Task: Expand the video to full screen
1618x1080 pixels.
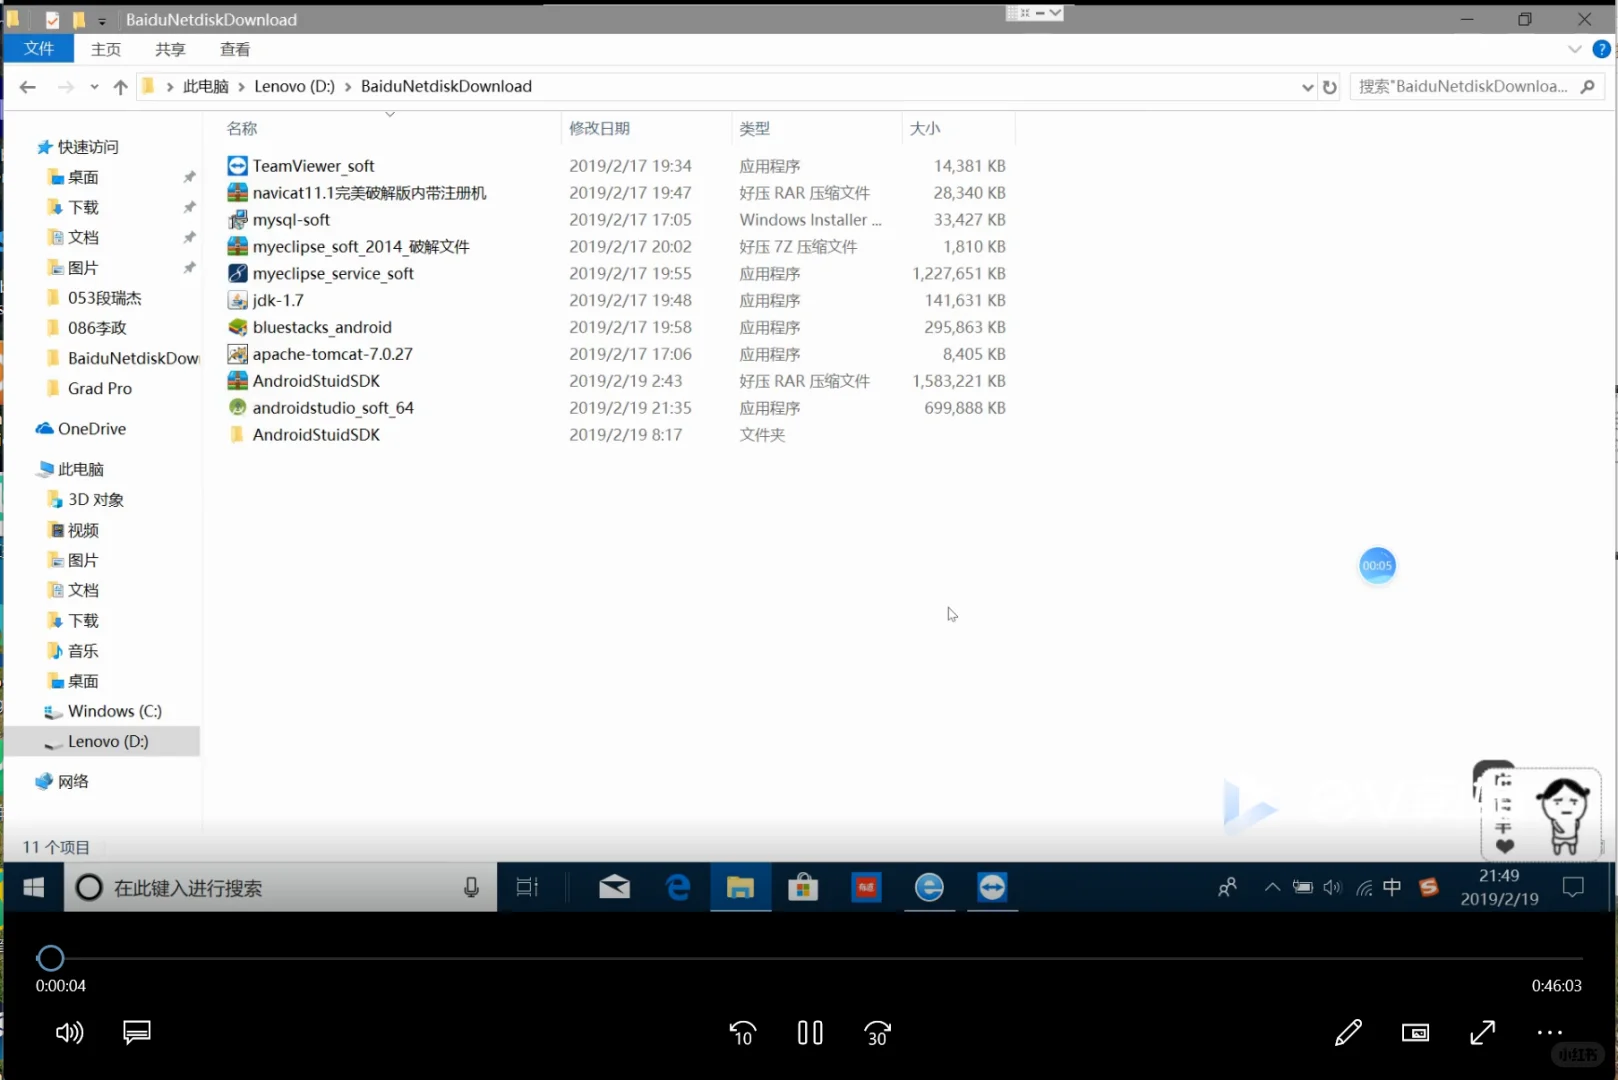Action: [x=1483, y=1033]
